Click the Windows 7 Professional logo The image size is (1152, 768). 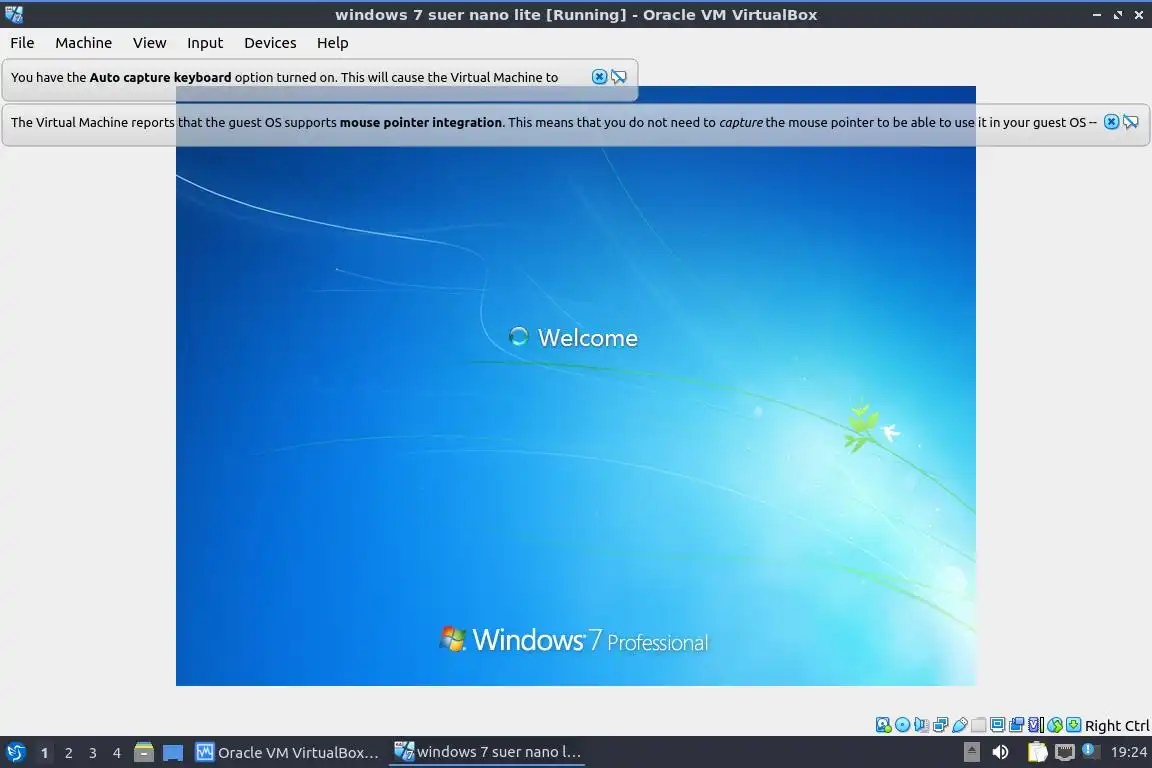(574, 640)
